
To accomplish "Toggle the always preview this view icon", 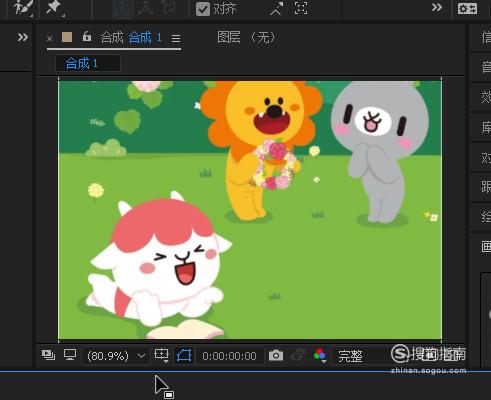I will (x=49, y=355).
